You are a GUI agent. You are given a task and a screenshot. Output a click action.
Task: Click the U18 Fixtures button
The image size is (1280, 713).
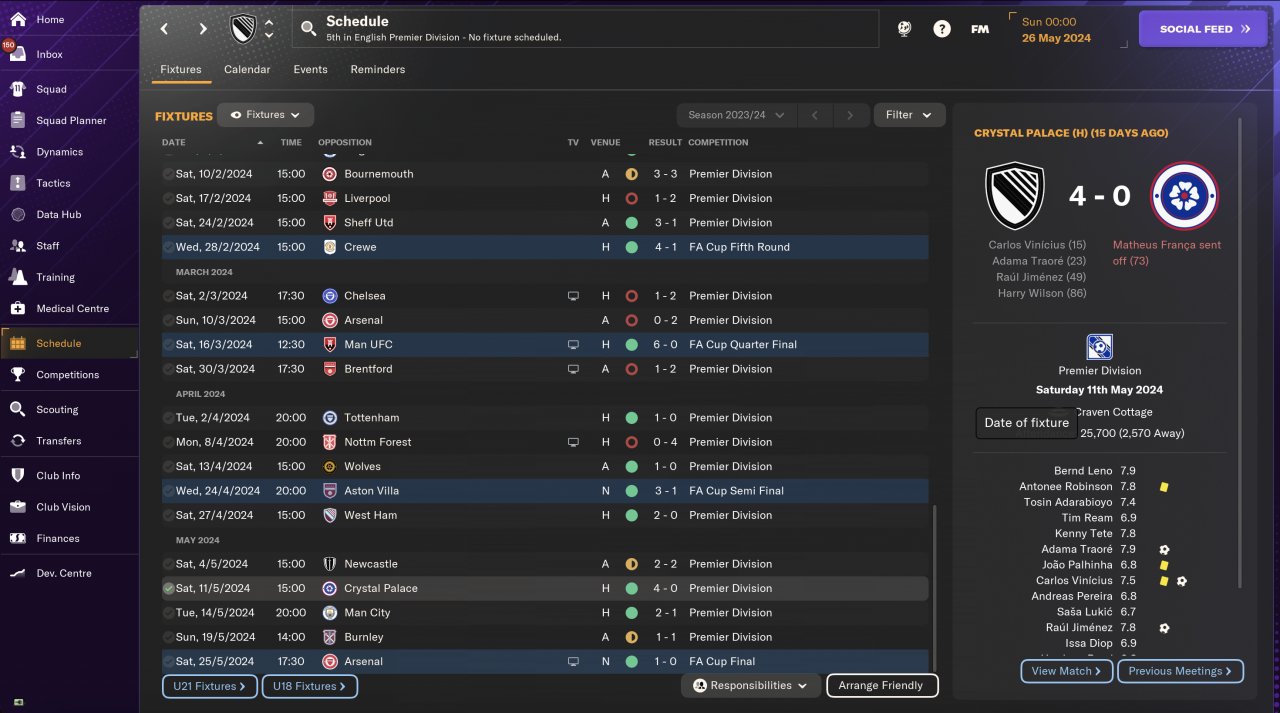[310, 686]
